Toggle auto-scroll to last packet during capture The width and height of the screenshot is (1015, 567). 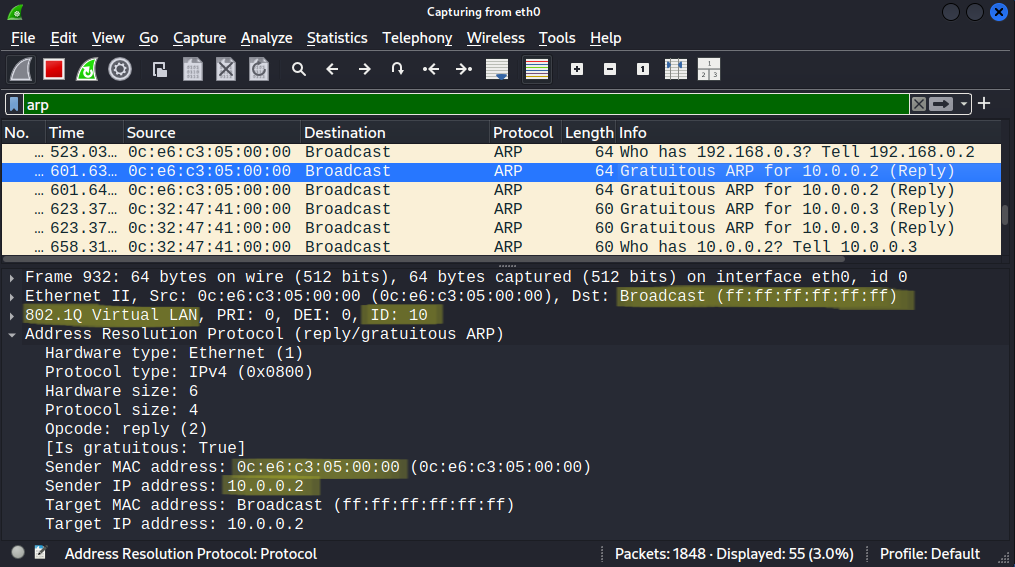click(496, 69)
